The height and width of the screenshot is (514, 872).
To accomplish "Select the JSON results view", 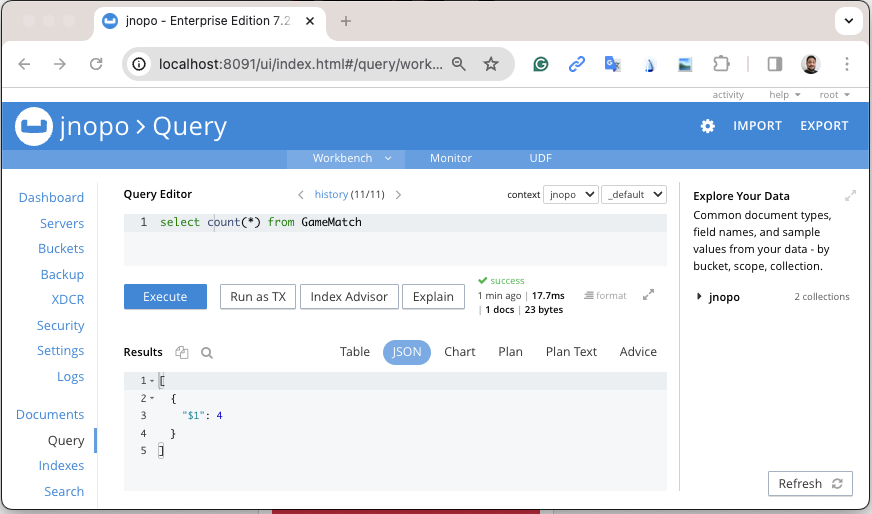I will pyautogui.click(x=407, y=352).
